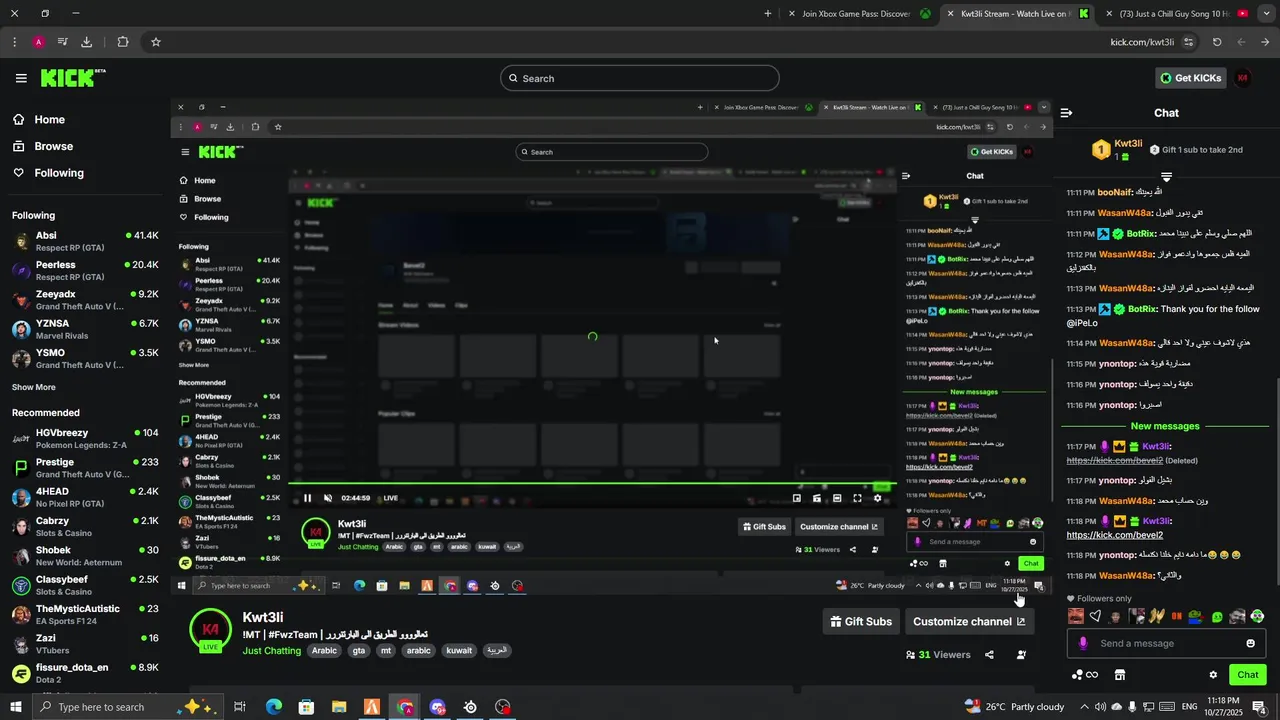Open Windows Task View

(240, 707)
